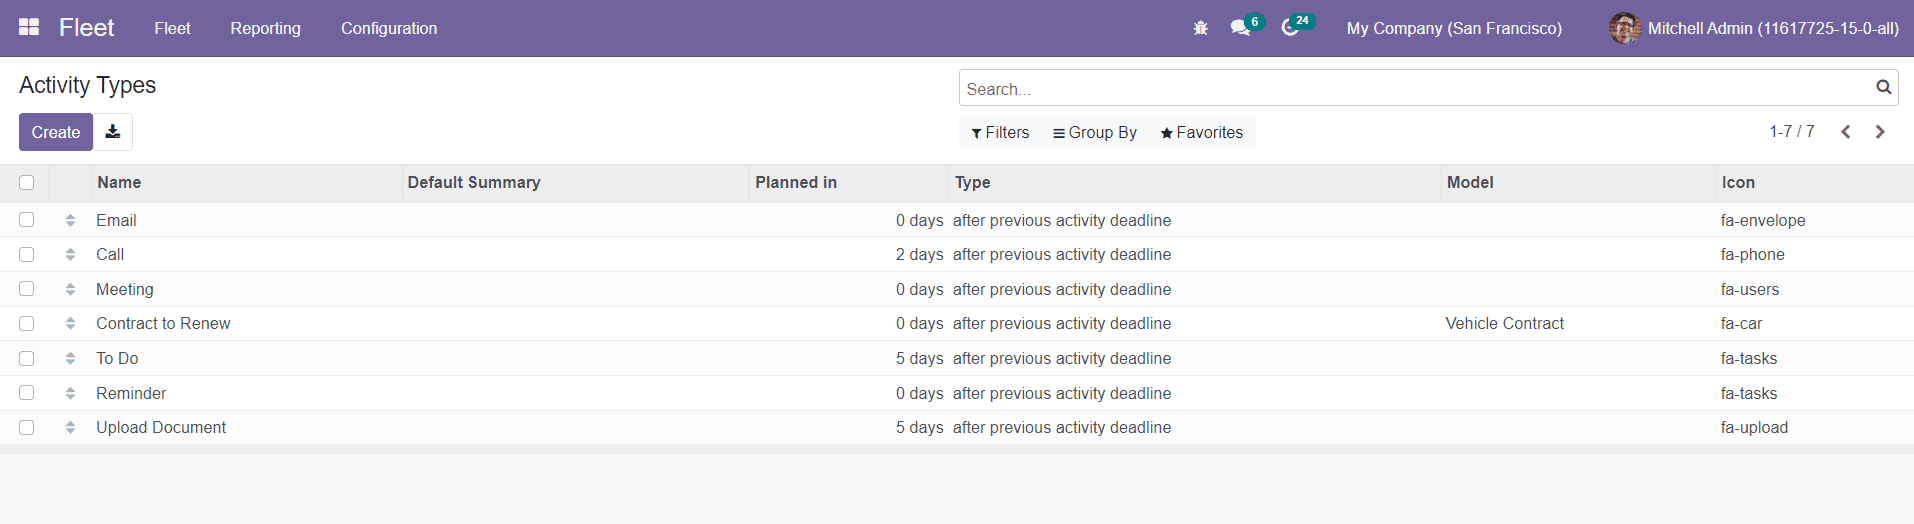Image resolution: width=1914 pixels, height=524 pixels.
Task: Open the Configuration menu
Action: click(389, 28)
